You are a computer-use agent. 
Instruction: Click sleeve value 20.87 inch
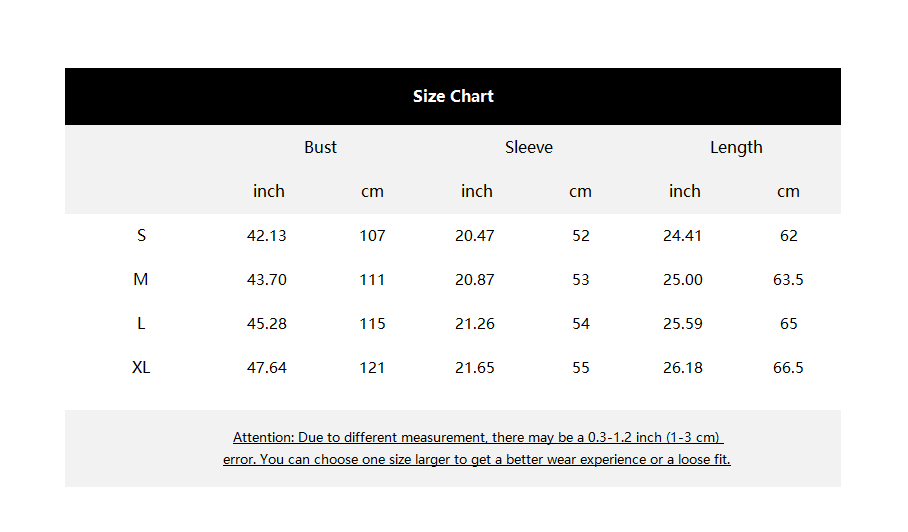(x=475, y=280)
